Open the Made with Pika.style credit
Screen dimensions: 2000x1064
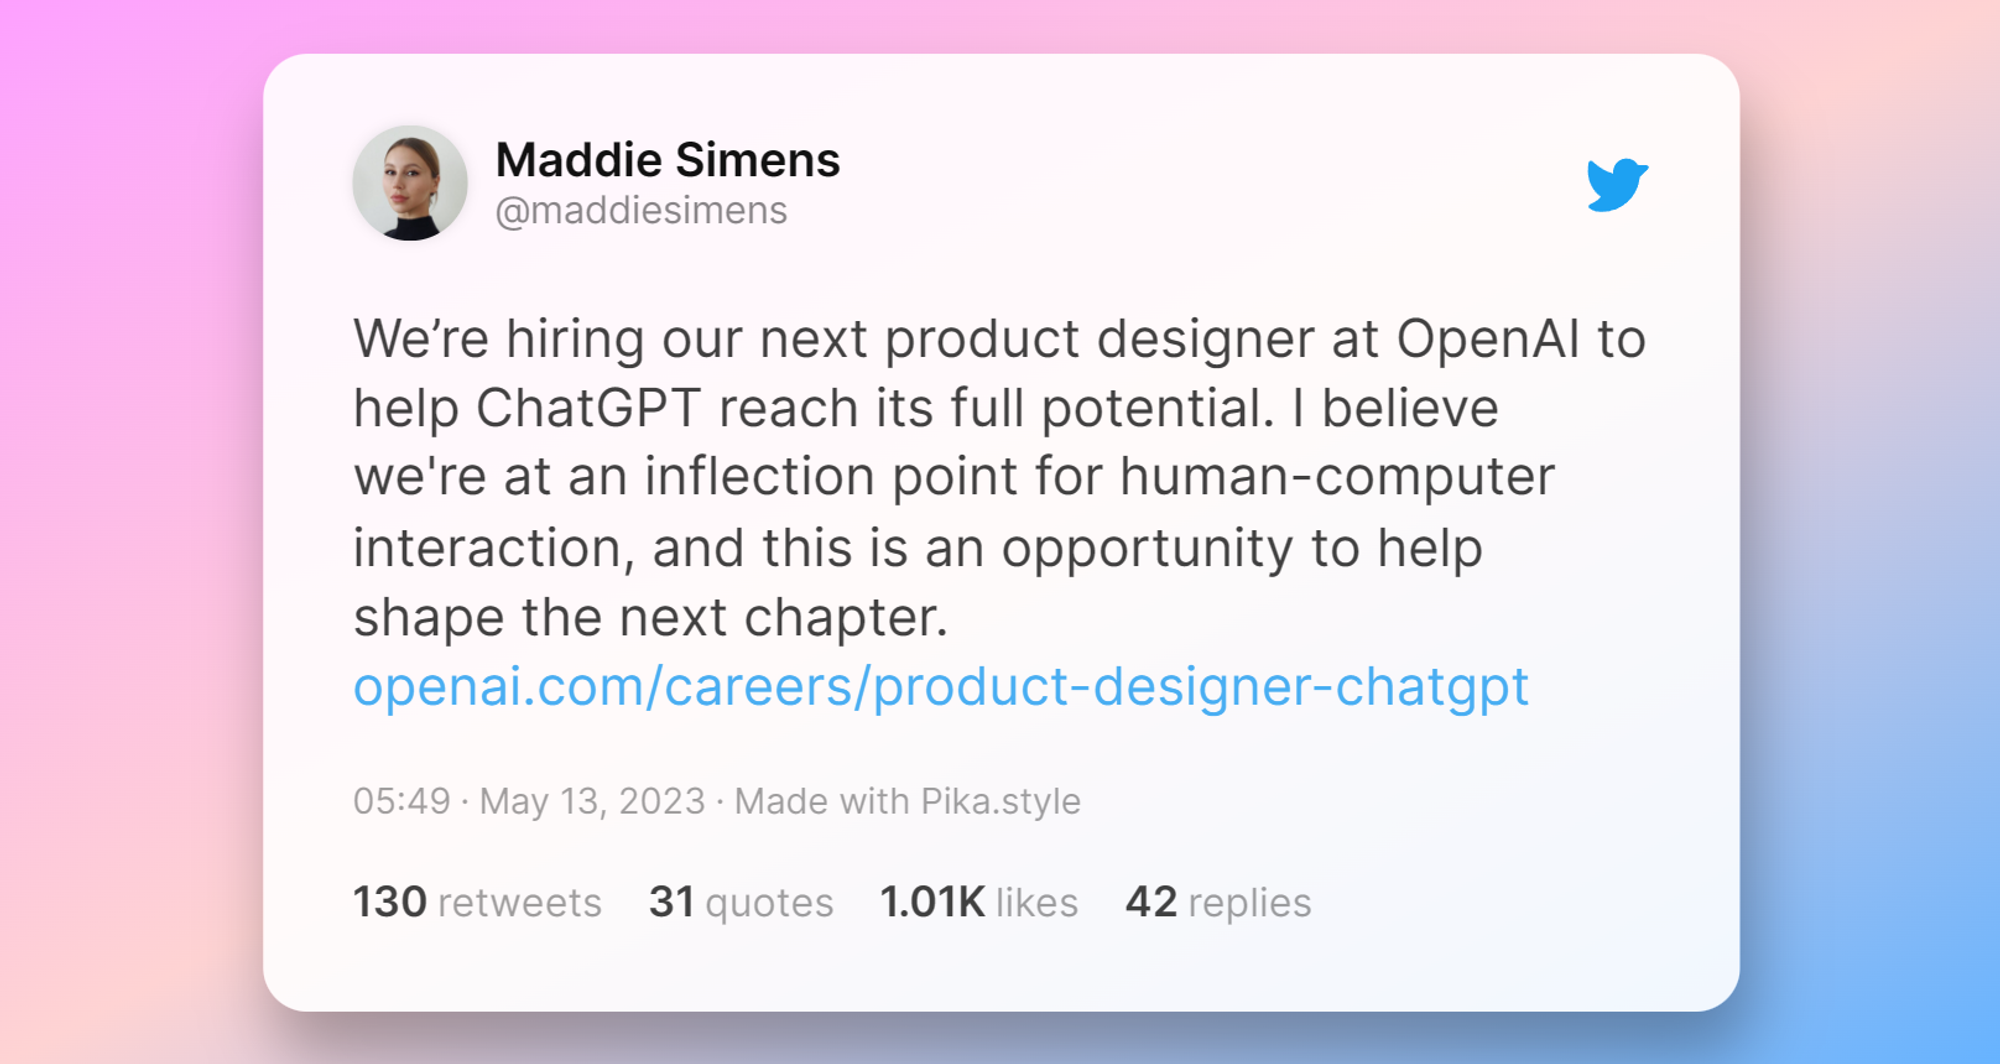tap(907, 801)
